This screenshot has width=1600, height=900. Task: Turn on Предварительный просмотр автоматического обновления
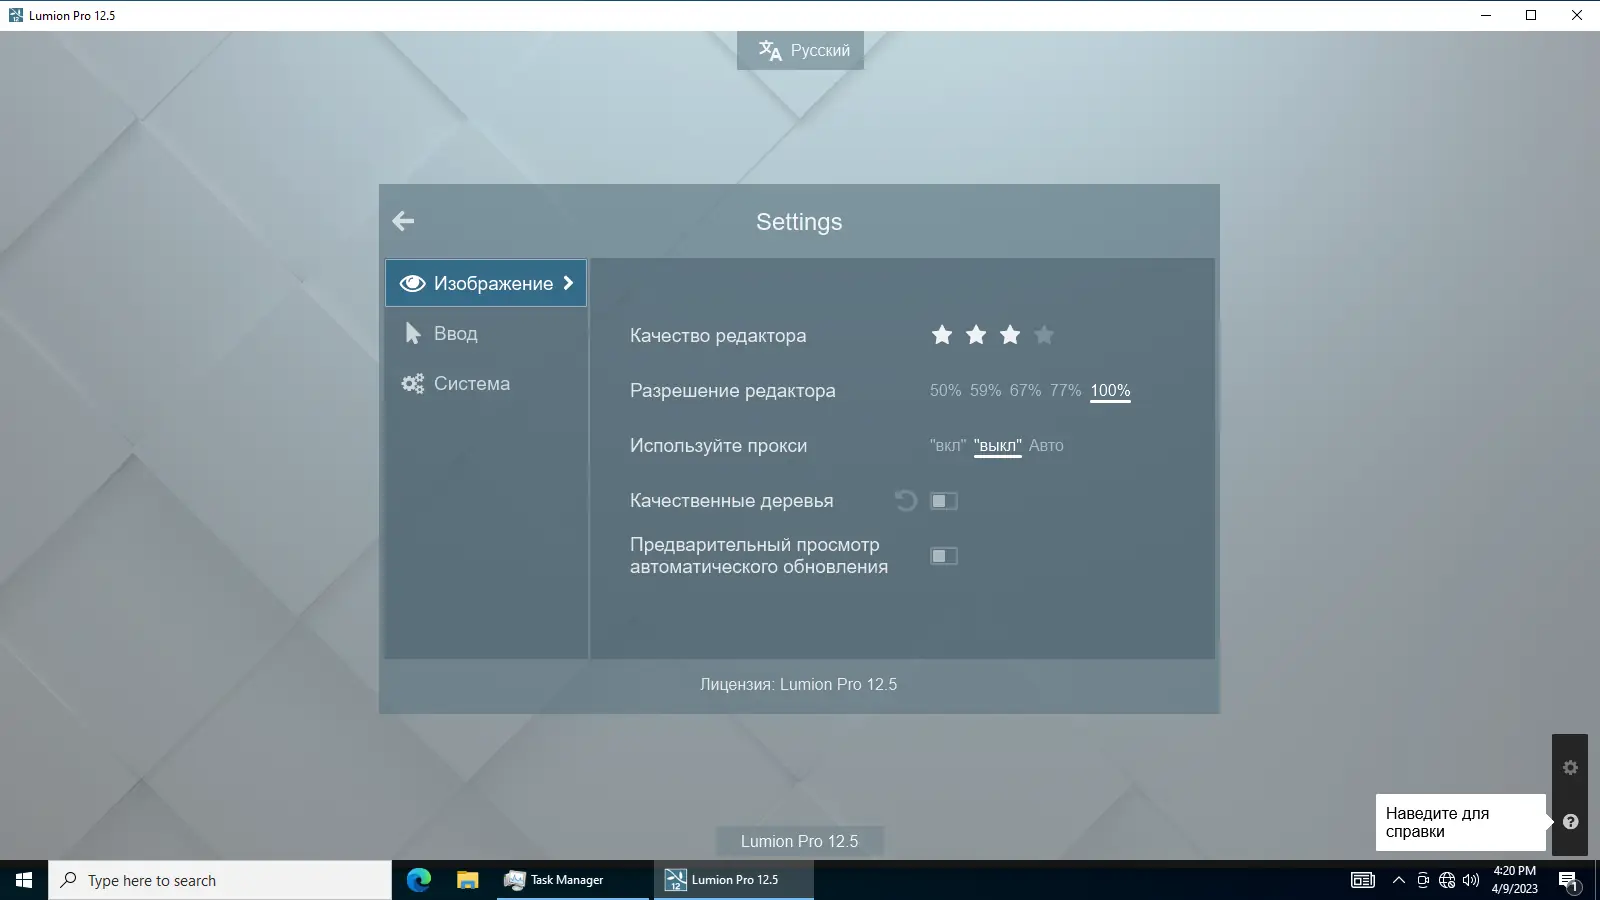(944, 555)
